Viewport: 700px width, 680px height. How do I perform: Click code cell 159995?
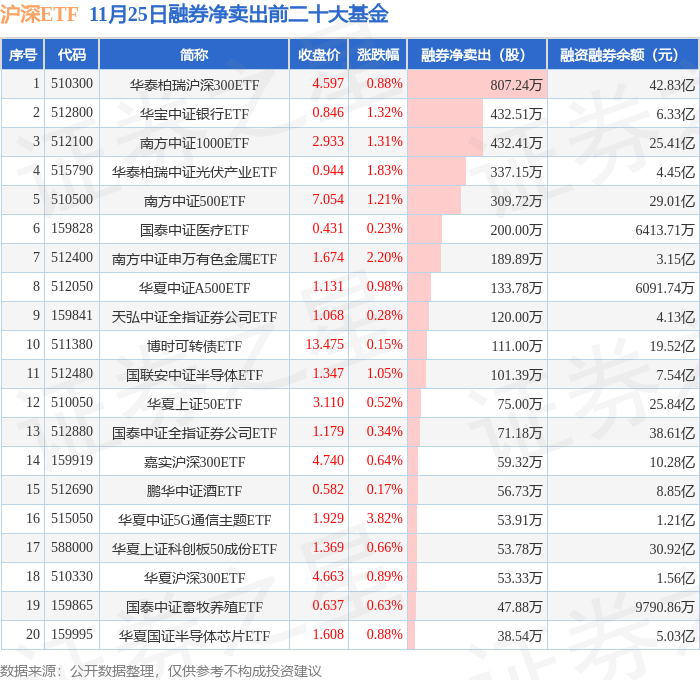72,635
